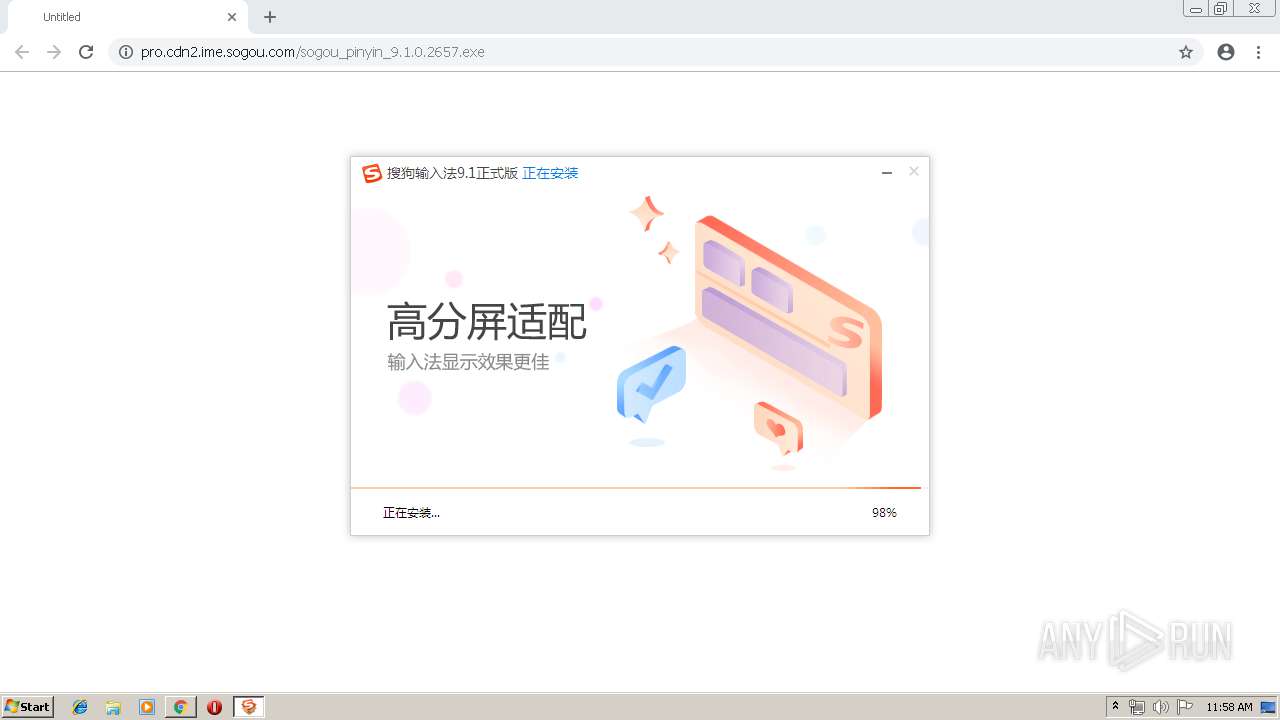Click the 输入法显示效果更佳 subtitle
Screen dimensions: 1280x720
468,362
